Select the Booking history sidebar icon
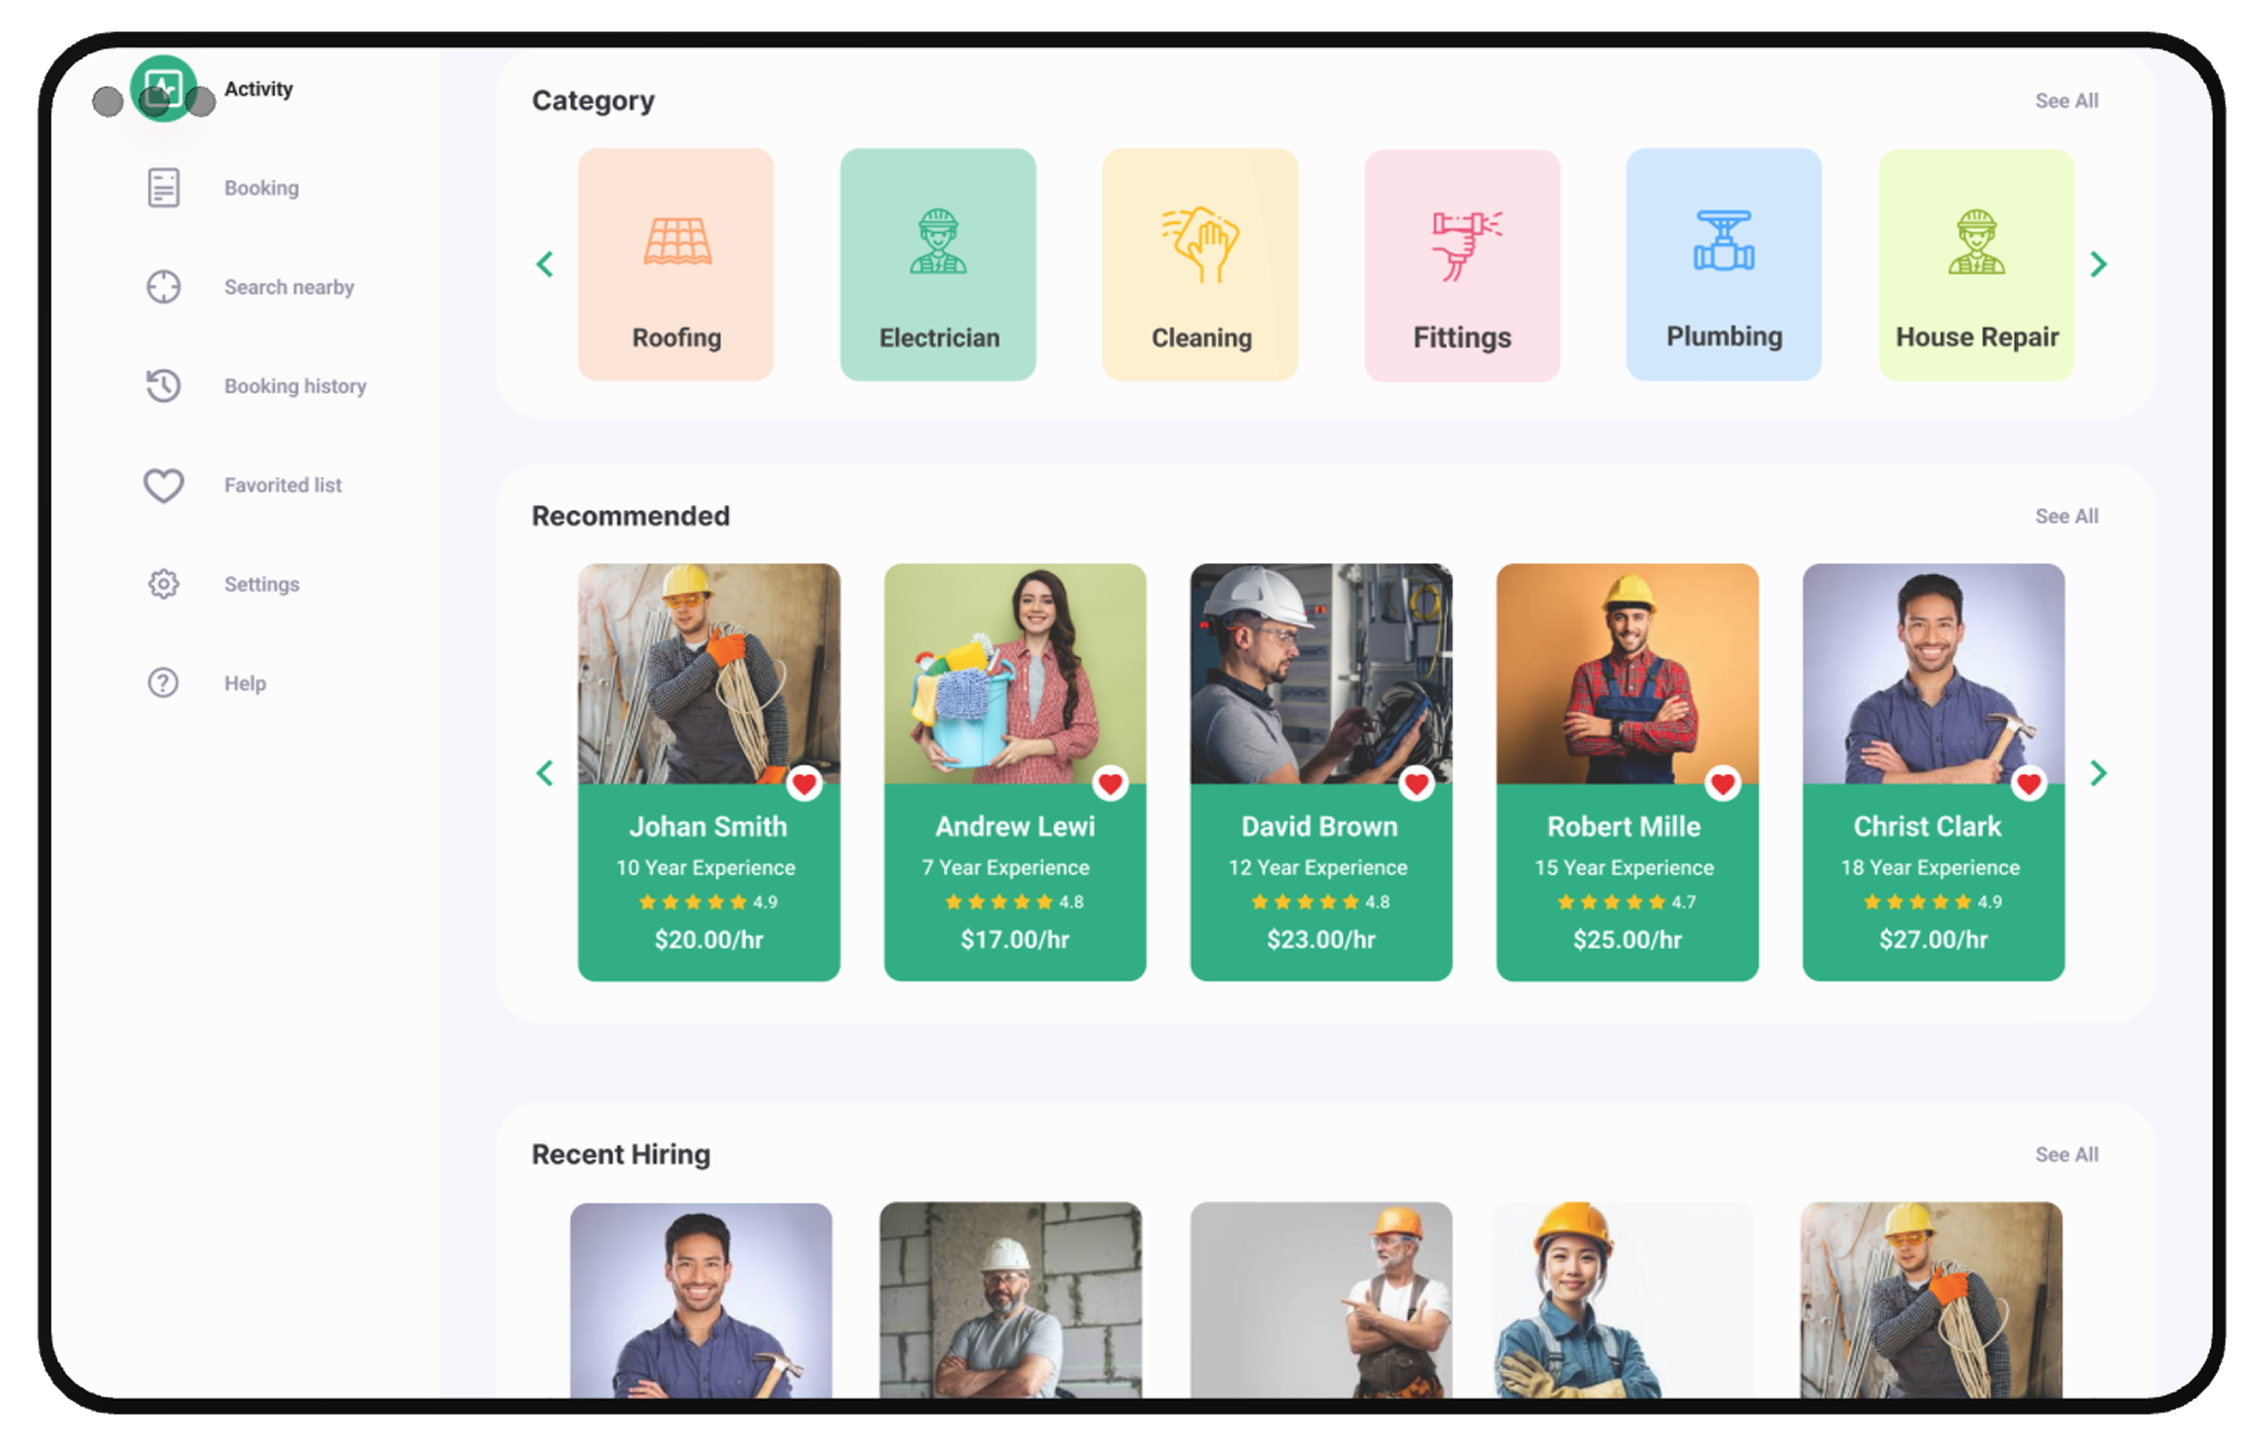 [x=163, y=386]
